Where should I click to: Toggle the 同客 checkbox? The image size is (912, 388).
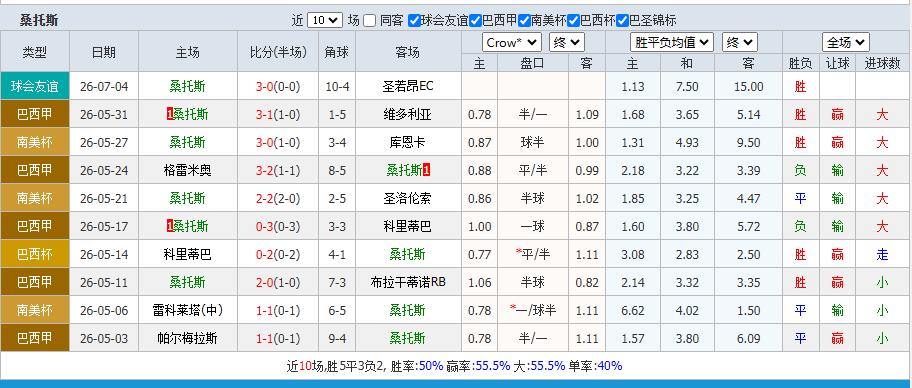(x=369, y=20)
